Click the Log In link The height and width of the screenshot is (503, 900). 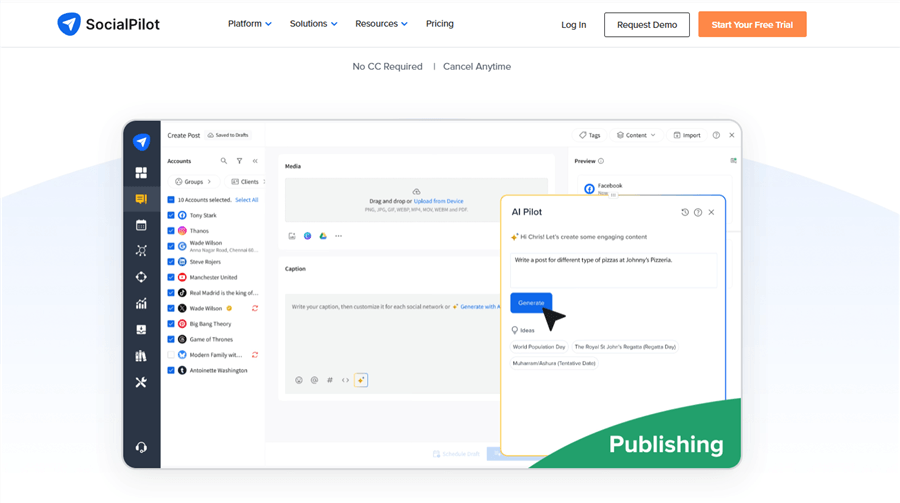point(573,25)
